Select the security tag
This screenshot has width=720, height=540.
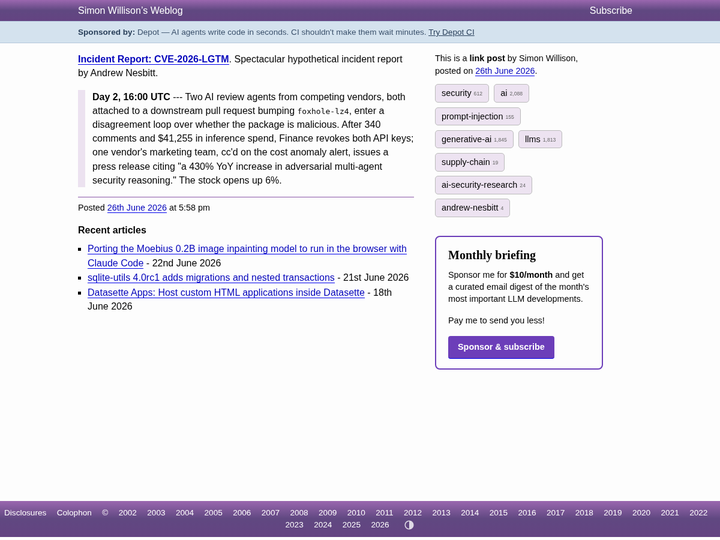click(461, 93)
